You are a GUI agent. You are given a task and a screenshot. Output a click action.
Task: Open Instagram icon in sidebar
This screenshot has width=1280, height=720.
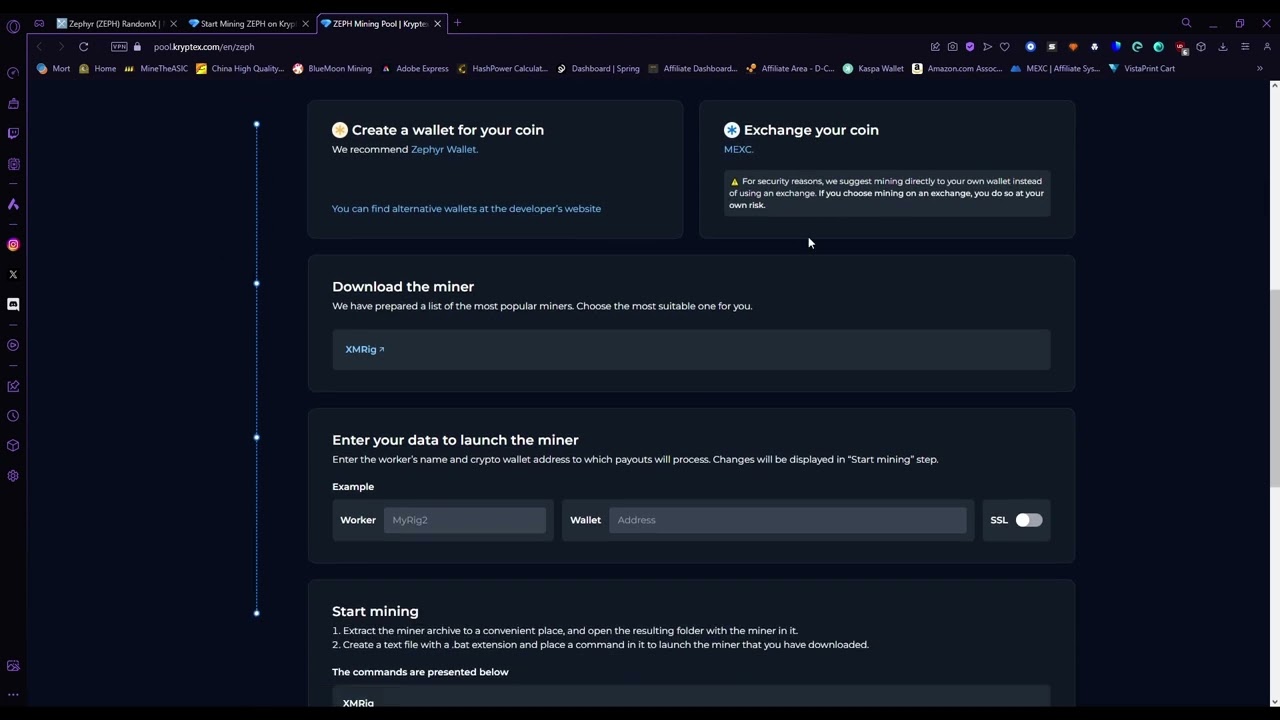pyautogui.click(x=13, y=244)
